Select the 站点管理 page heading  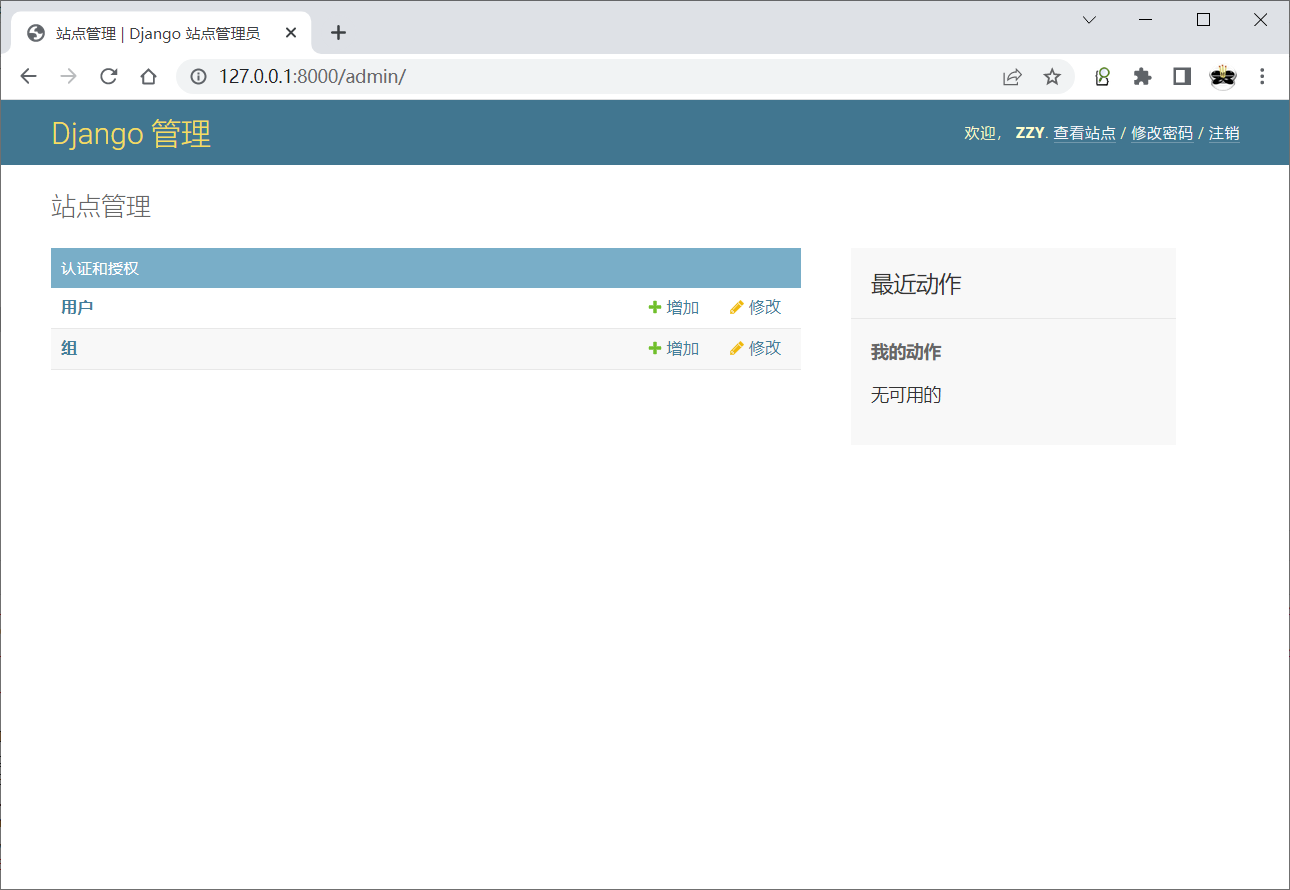coord(101,207)
